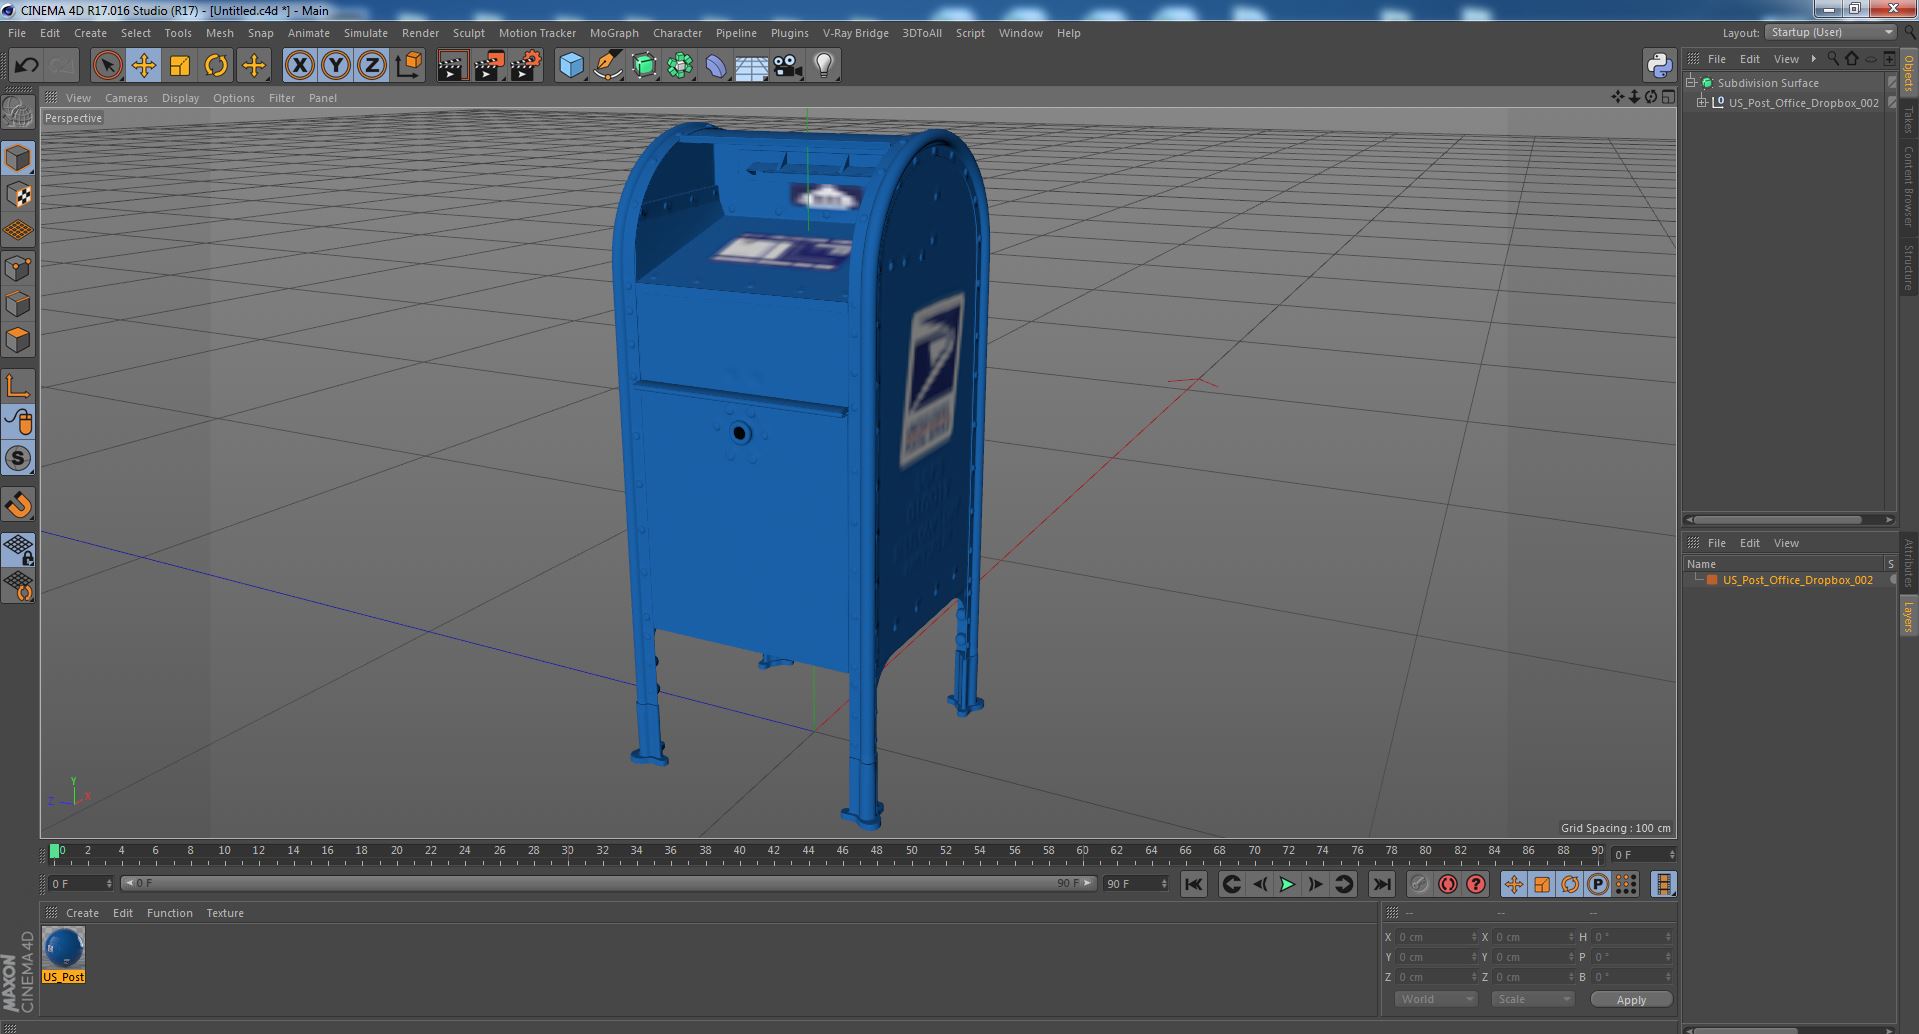Activate the Move tool
1919x1034 pixels.
point(143,66)
